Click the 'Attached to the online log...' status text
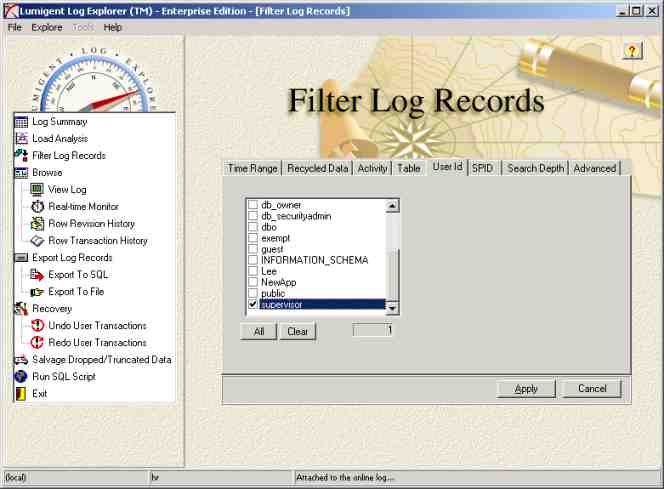The width and height of the screenshot is (664, 489). [345, 478]
